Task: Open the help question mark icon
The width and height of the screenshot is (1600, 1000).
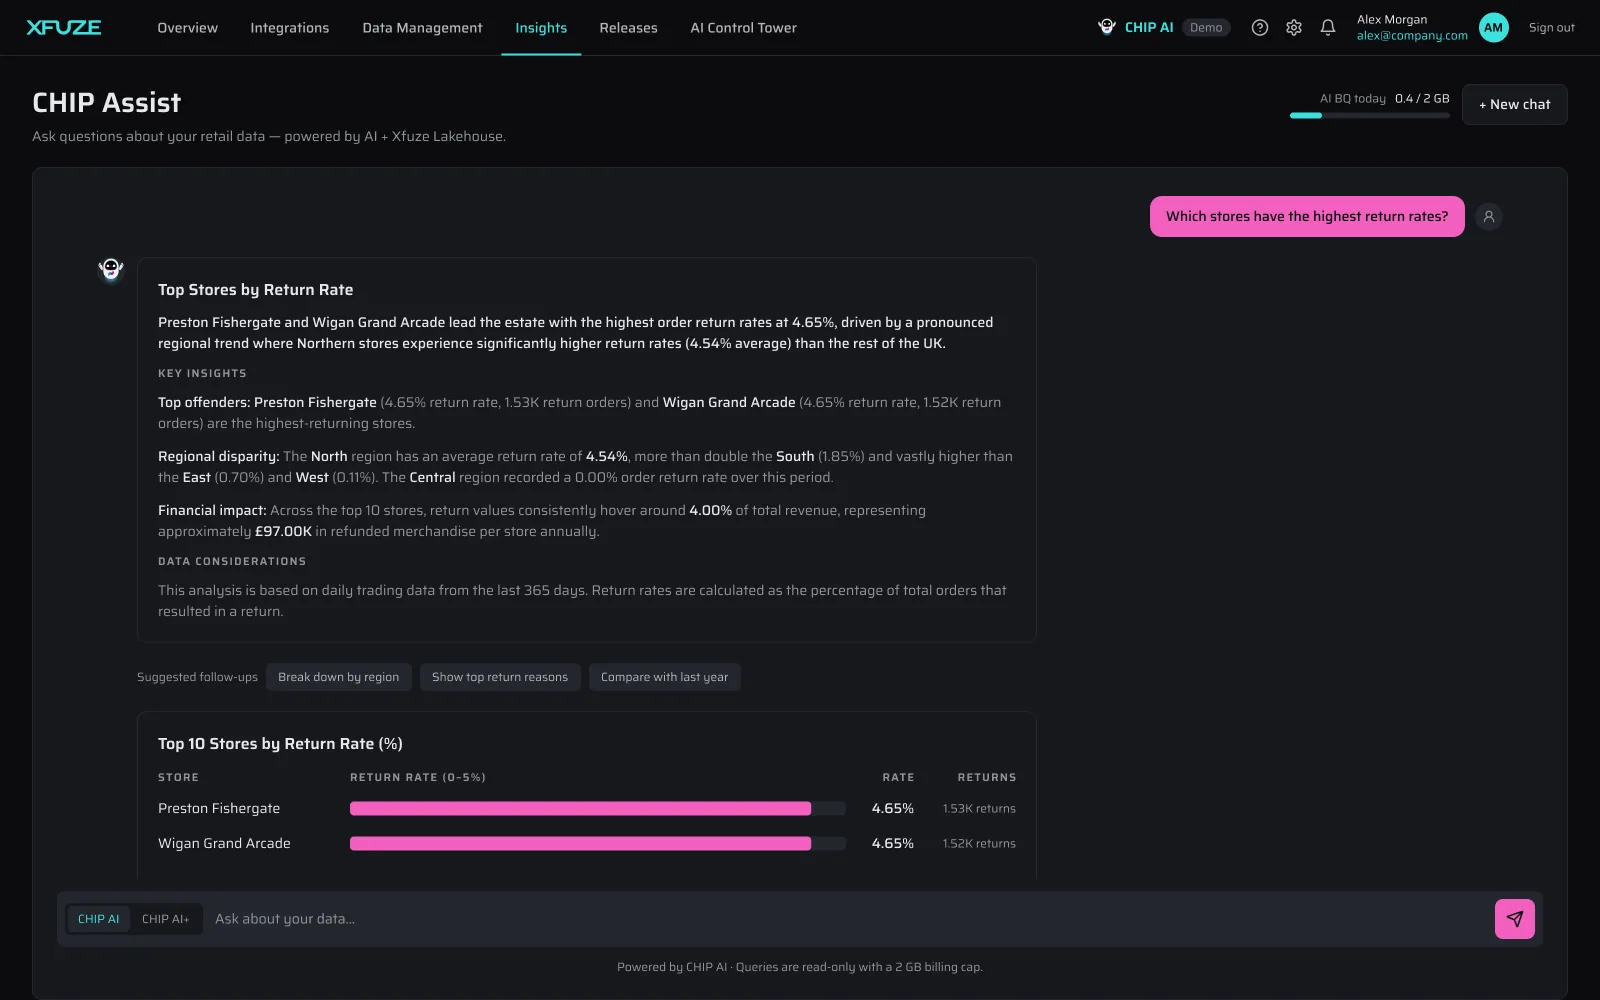Action: click(1260, 28)
